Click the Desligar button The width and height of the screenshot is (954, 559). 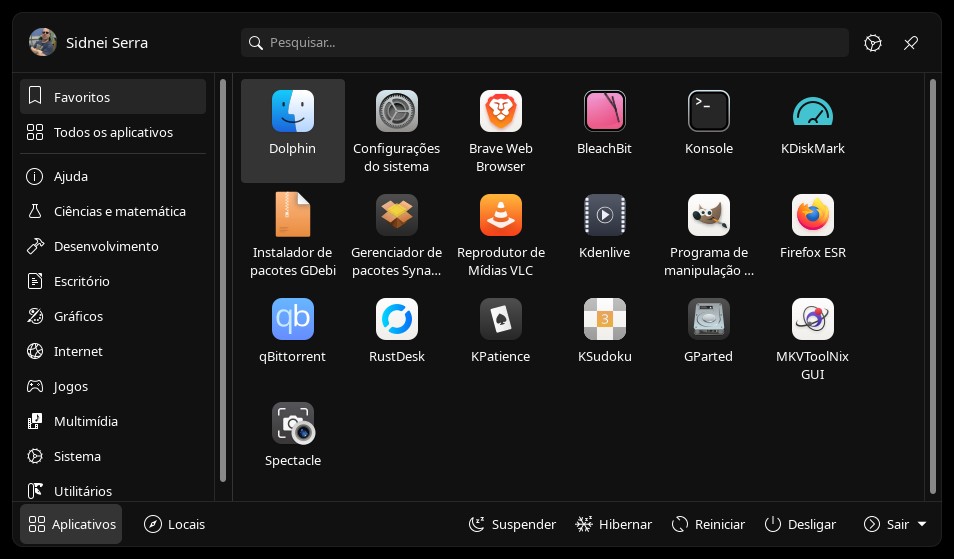click(x=800, y=524)
